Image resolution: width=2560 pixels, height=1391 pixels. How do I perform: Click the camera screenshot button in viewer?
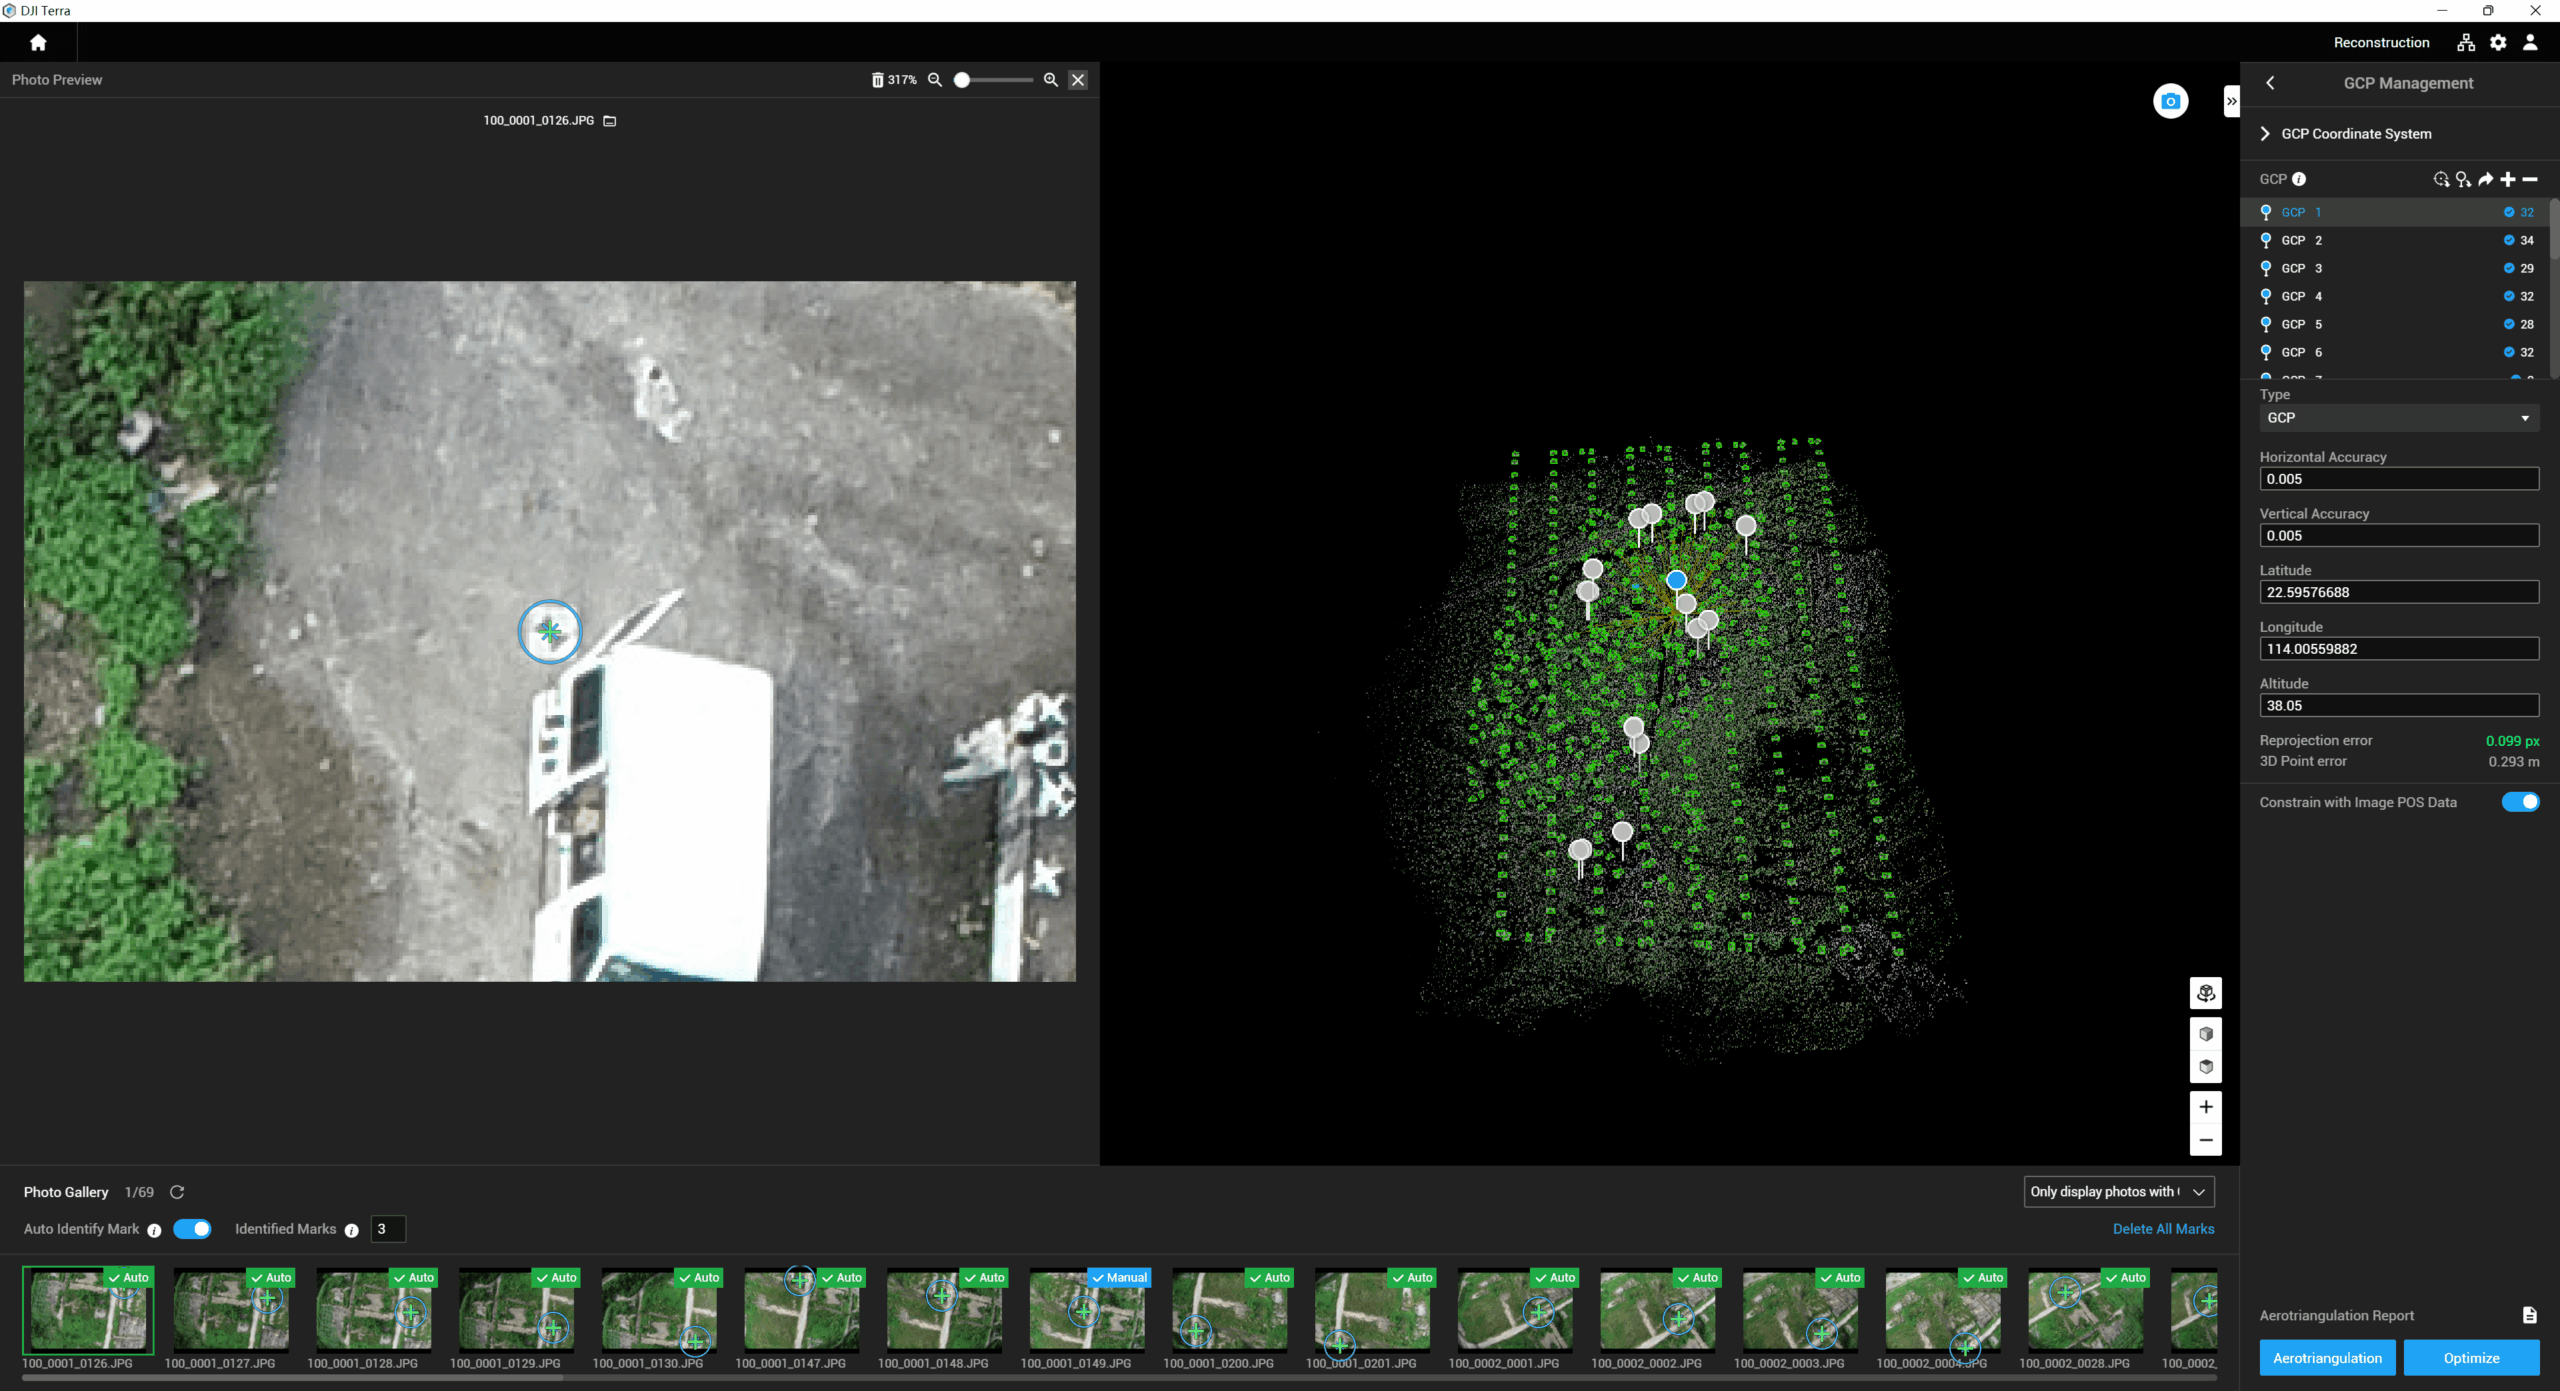point(2170,101)
